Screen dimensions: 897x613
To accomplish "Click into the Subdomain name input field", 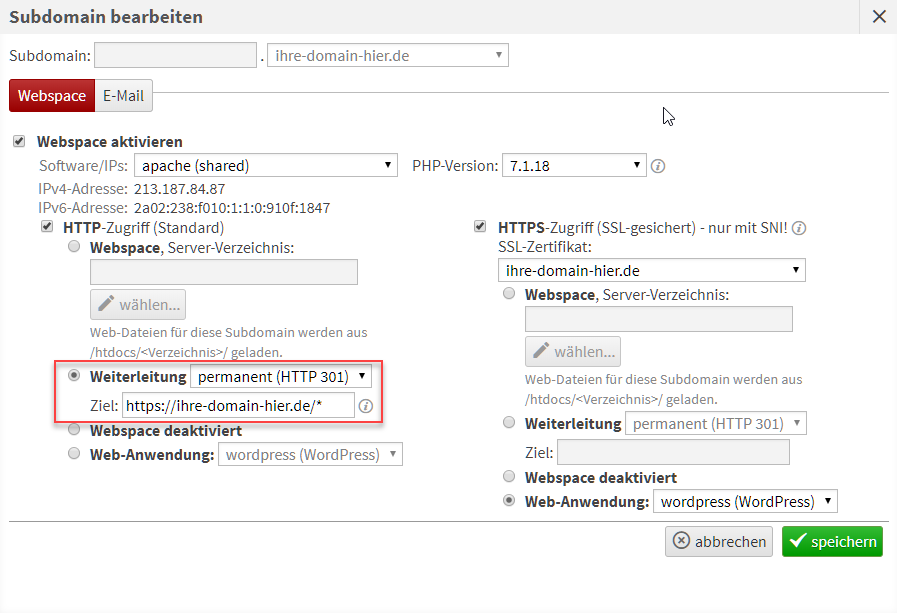I will 176,56.
